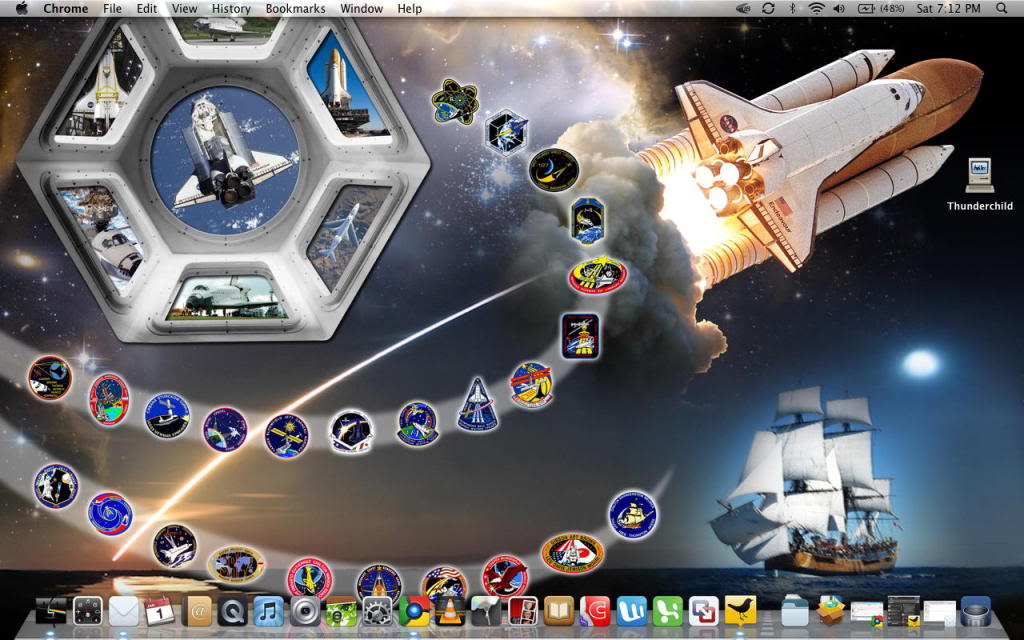
Task: Open the History menu
Action: (x=231, y=8)
